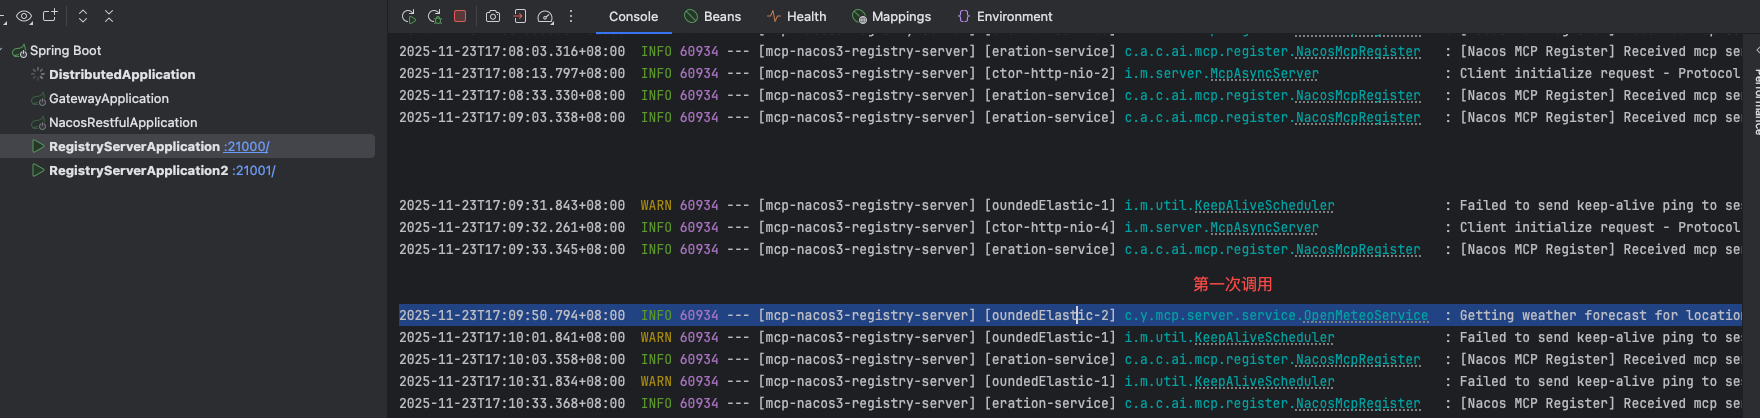This screenshot has height=418, width=1760.
Task: Select NacosRestfulApplication in the services tree
Action: 123,122
